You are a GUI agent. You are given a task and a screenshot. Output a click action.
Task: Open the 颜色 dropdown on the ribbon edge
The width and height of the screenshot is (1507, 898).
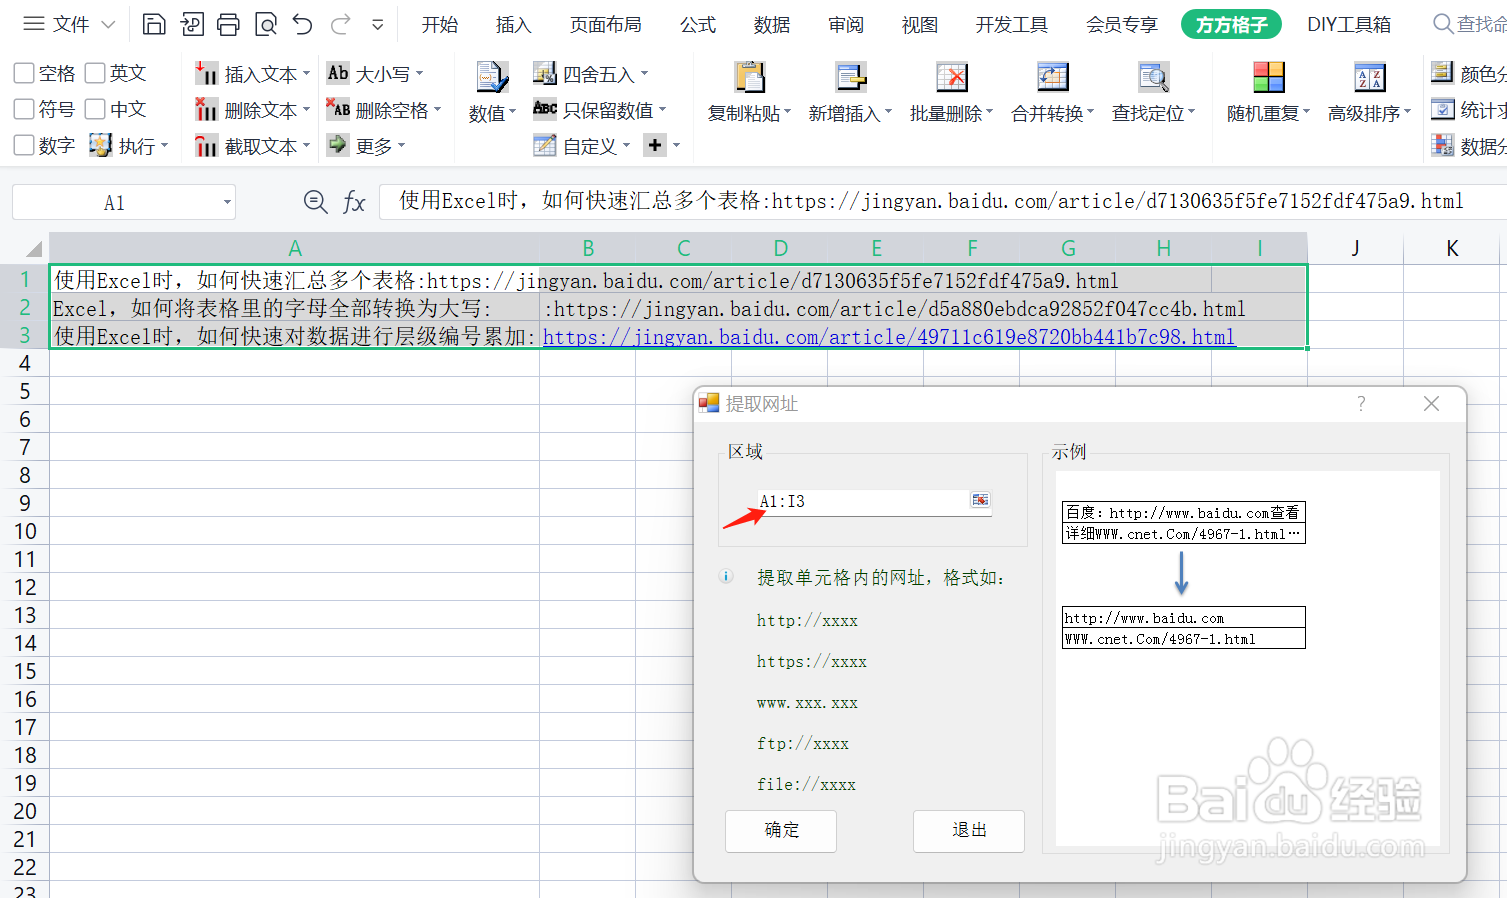(x=1468, y=73)
